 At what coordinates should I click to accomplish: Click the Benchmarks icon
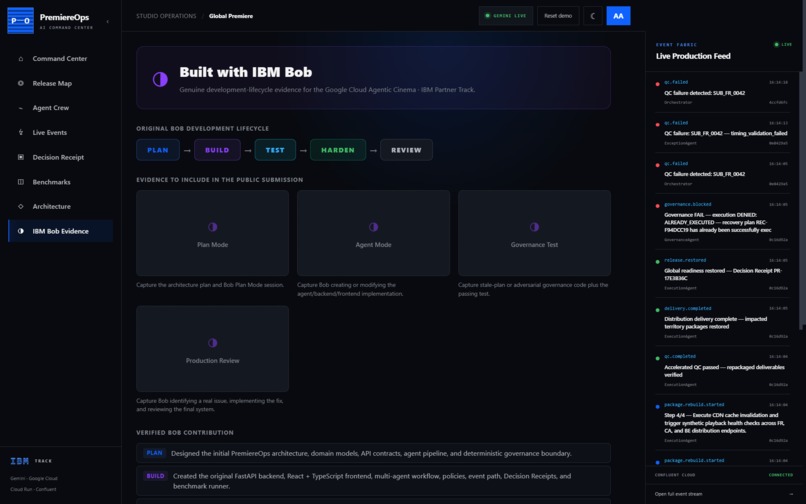pyautogui.click(x=21, y=182)
